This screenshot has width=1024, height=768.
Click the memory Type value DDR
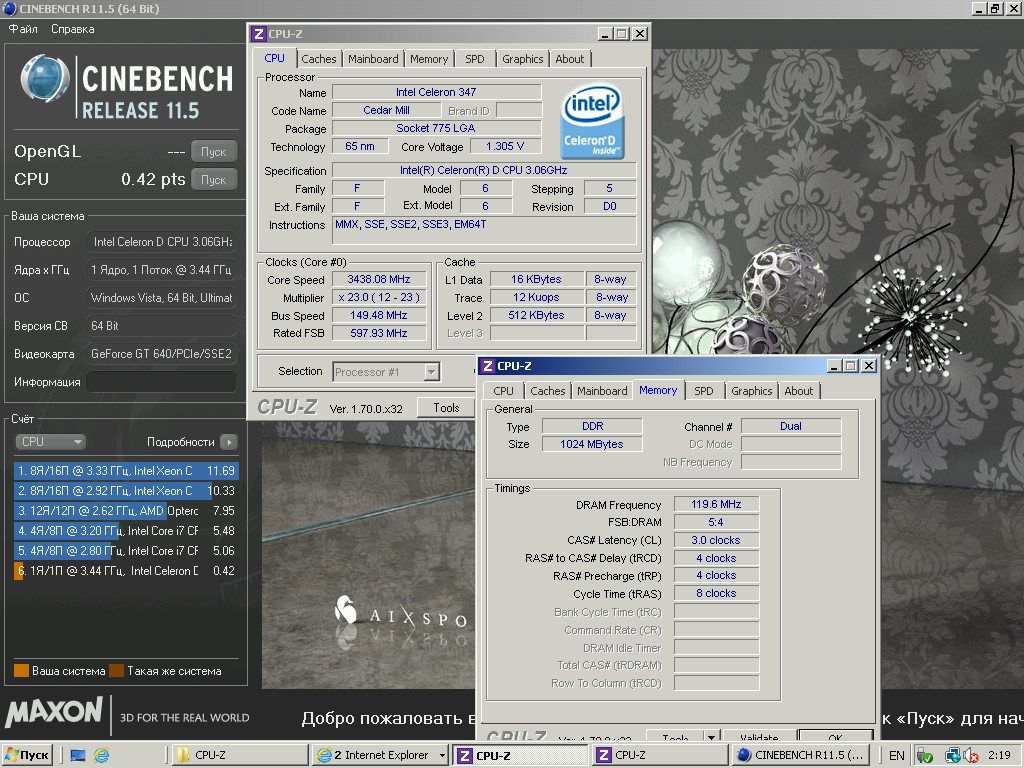click(592, 426)
